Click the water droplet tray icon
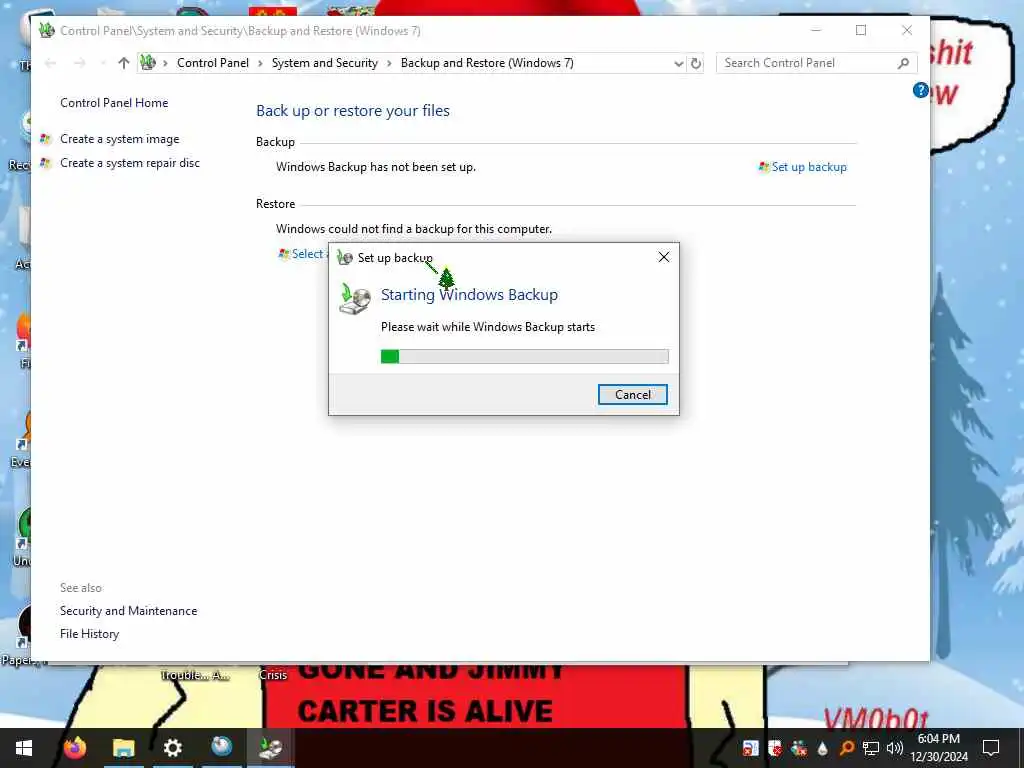The image size is (1024, 768). (x=823, y=748)
